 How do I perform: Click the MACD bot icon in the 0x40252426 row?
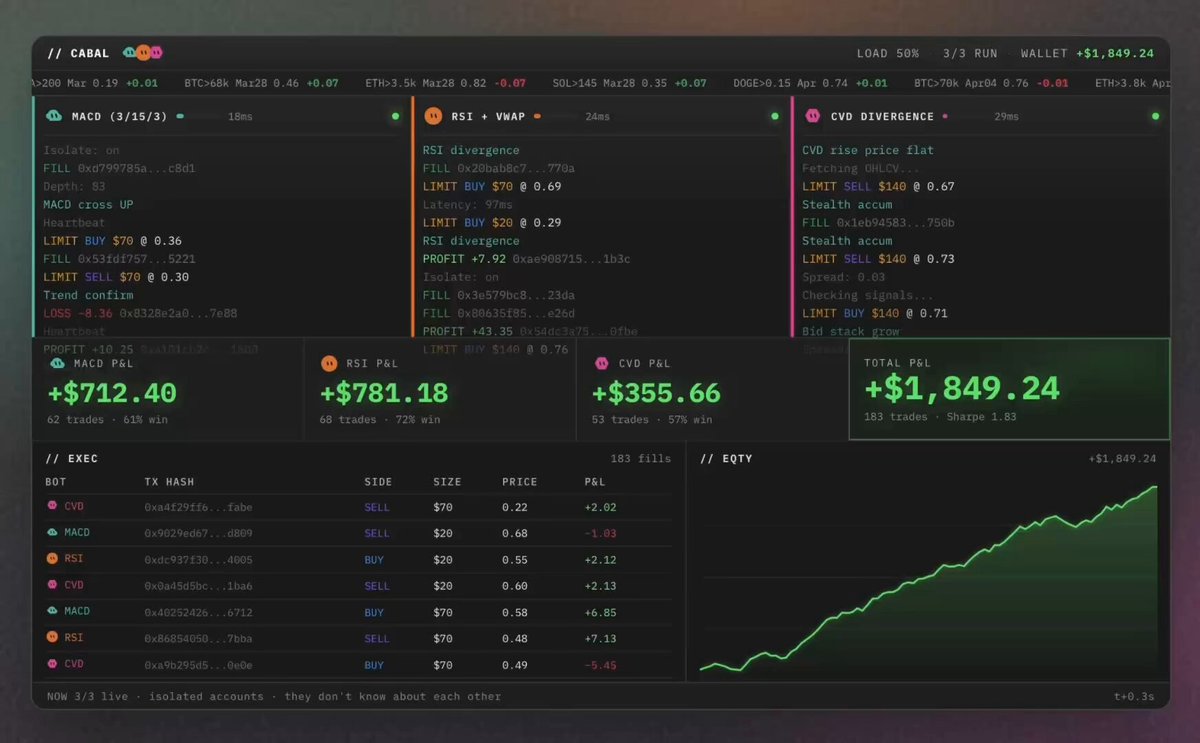point(52,611)
